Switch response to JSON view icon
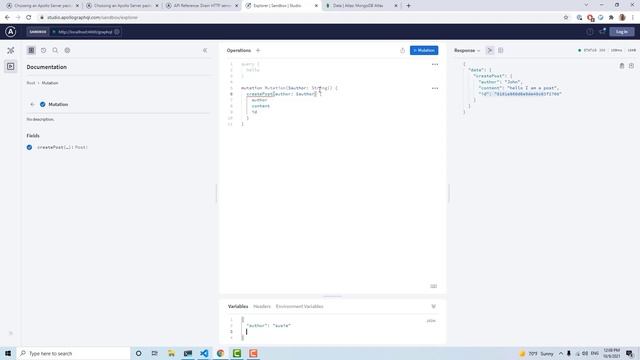This screenshot has width=640, height=360. coord(490,50)
